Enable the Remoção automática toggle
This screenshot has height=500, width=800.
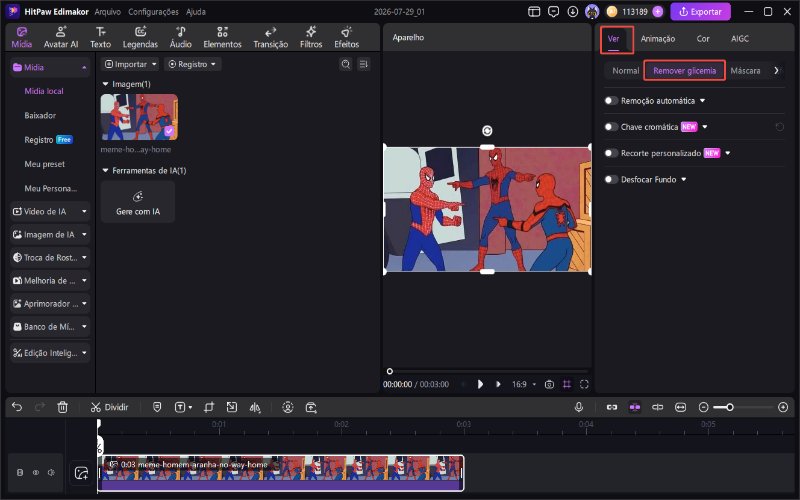(x=611, y=101)
